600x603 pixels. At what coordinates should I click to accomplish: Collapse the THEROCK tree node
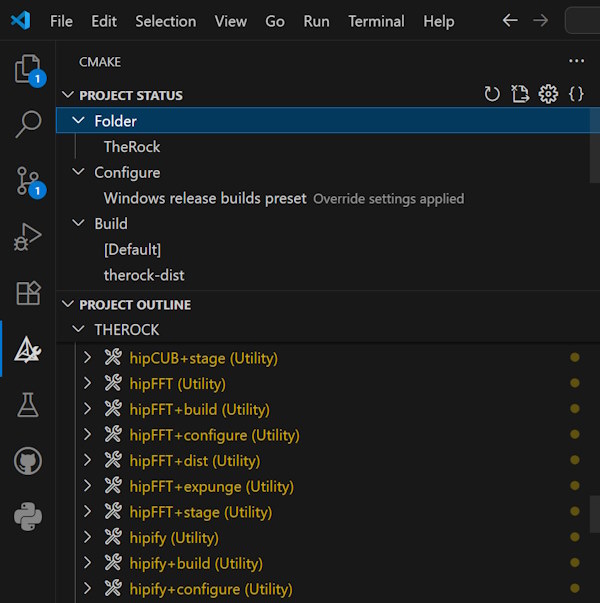pyautogui.click(x=78, y=329)
